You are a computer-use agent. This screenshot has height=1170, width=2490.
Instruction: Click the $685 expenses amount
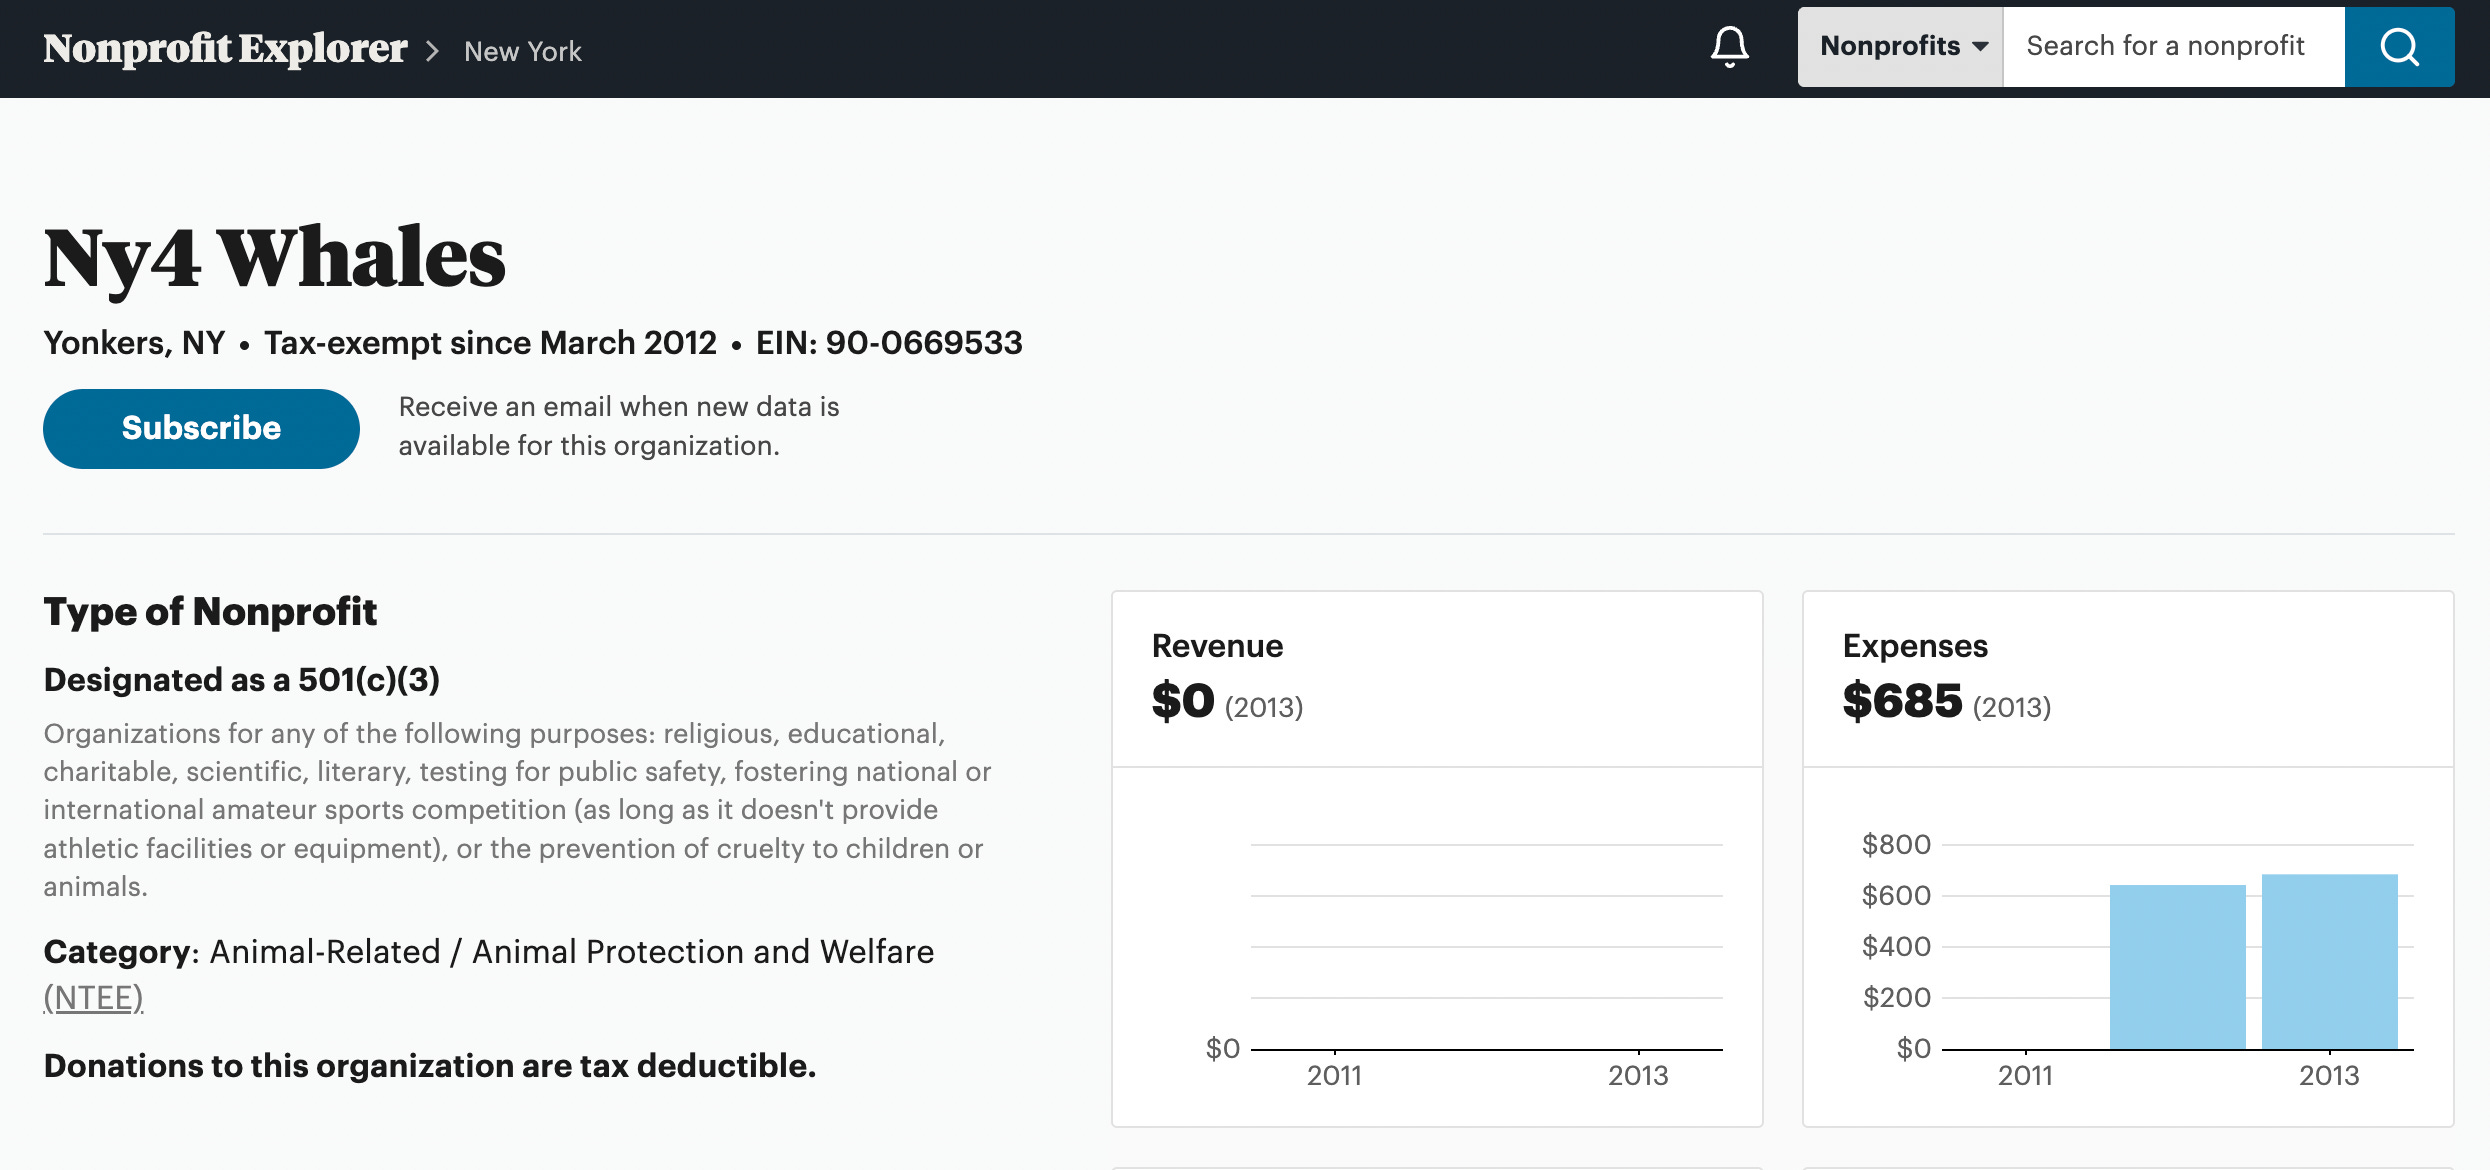(x=1902, y=701)
